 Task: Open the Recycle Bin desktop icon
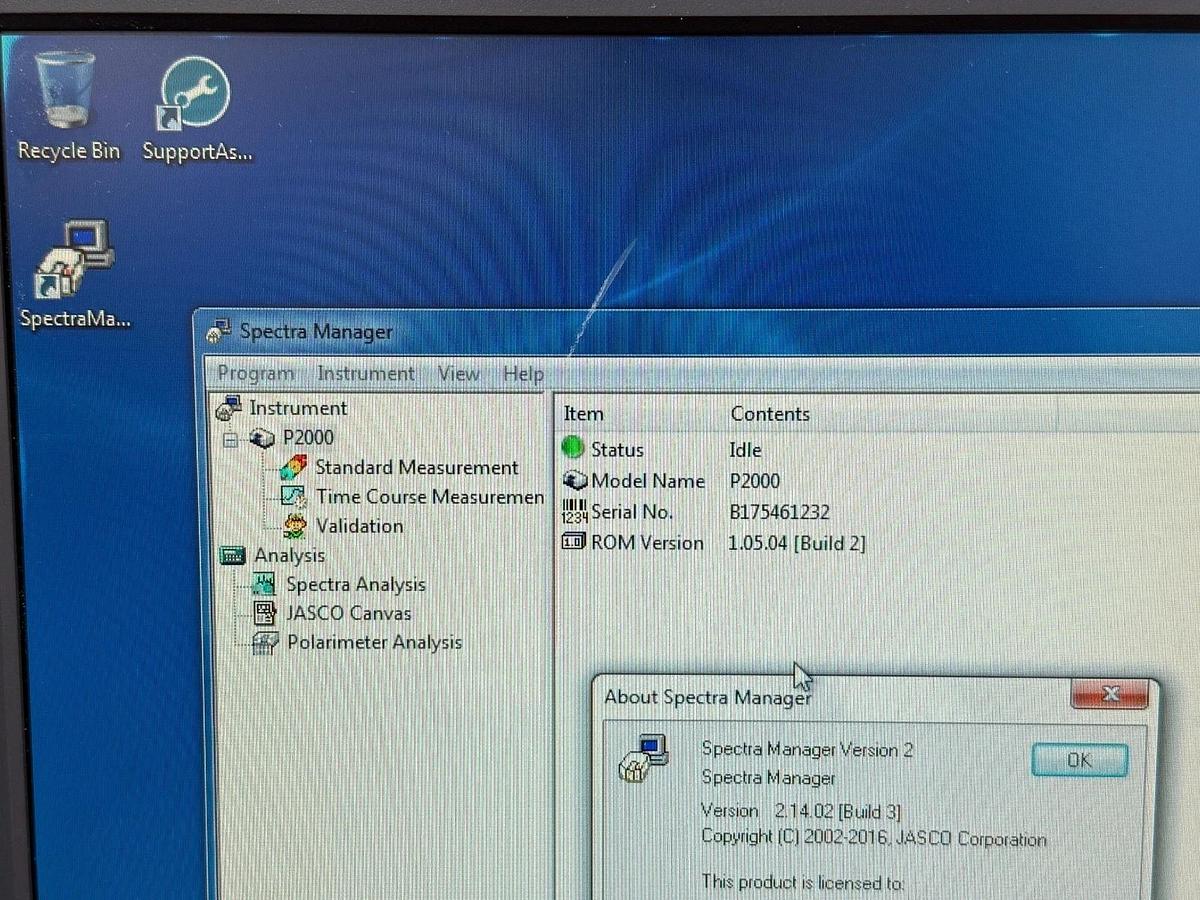66,88
